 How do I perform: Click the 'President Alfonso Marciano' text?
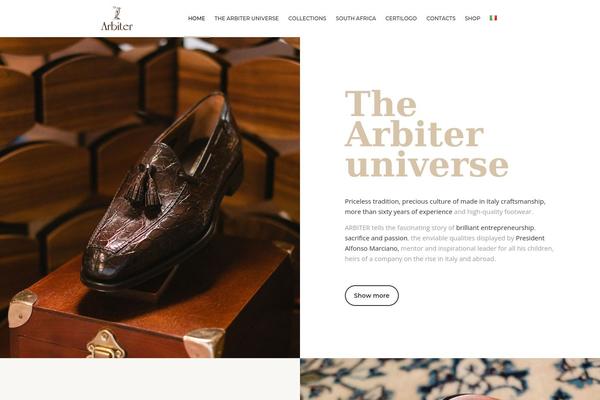(x=445, y=243)
